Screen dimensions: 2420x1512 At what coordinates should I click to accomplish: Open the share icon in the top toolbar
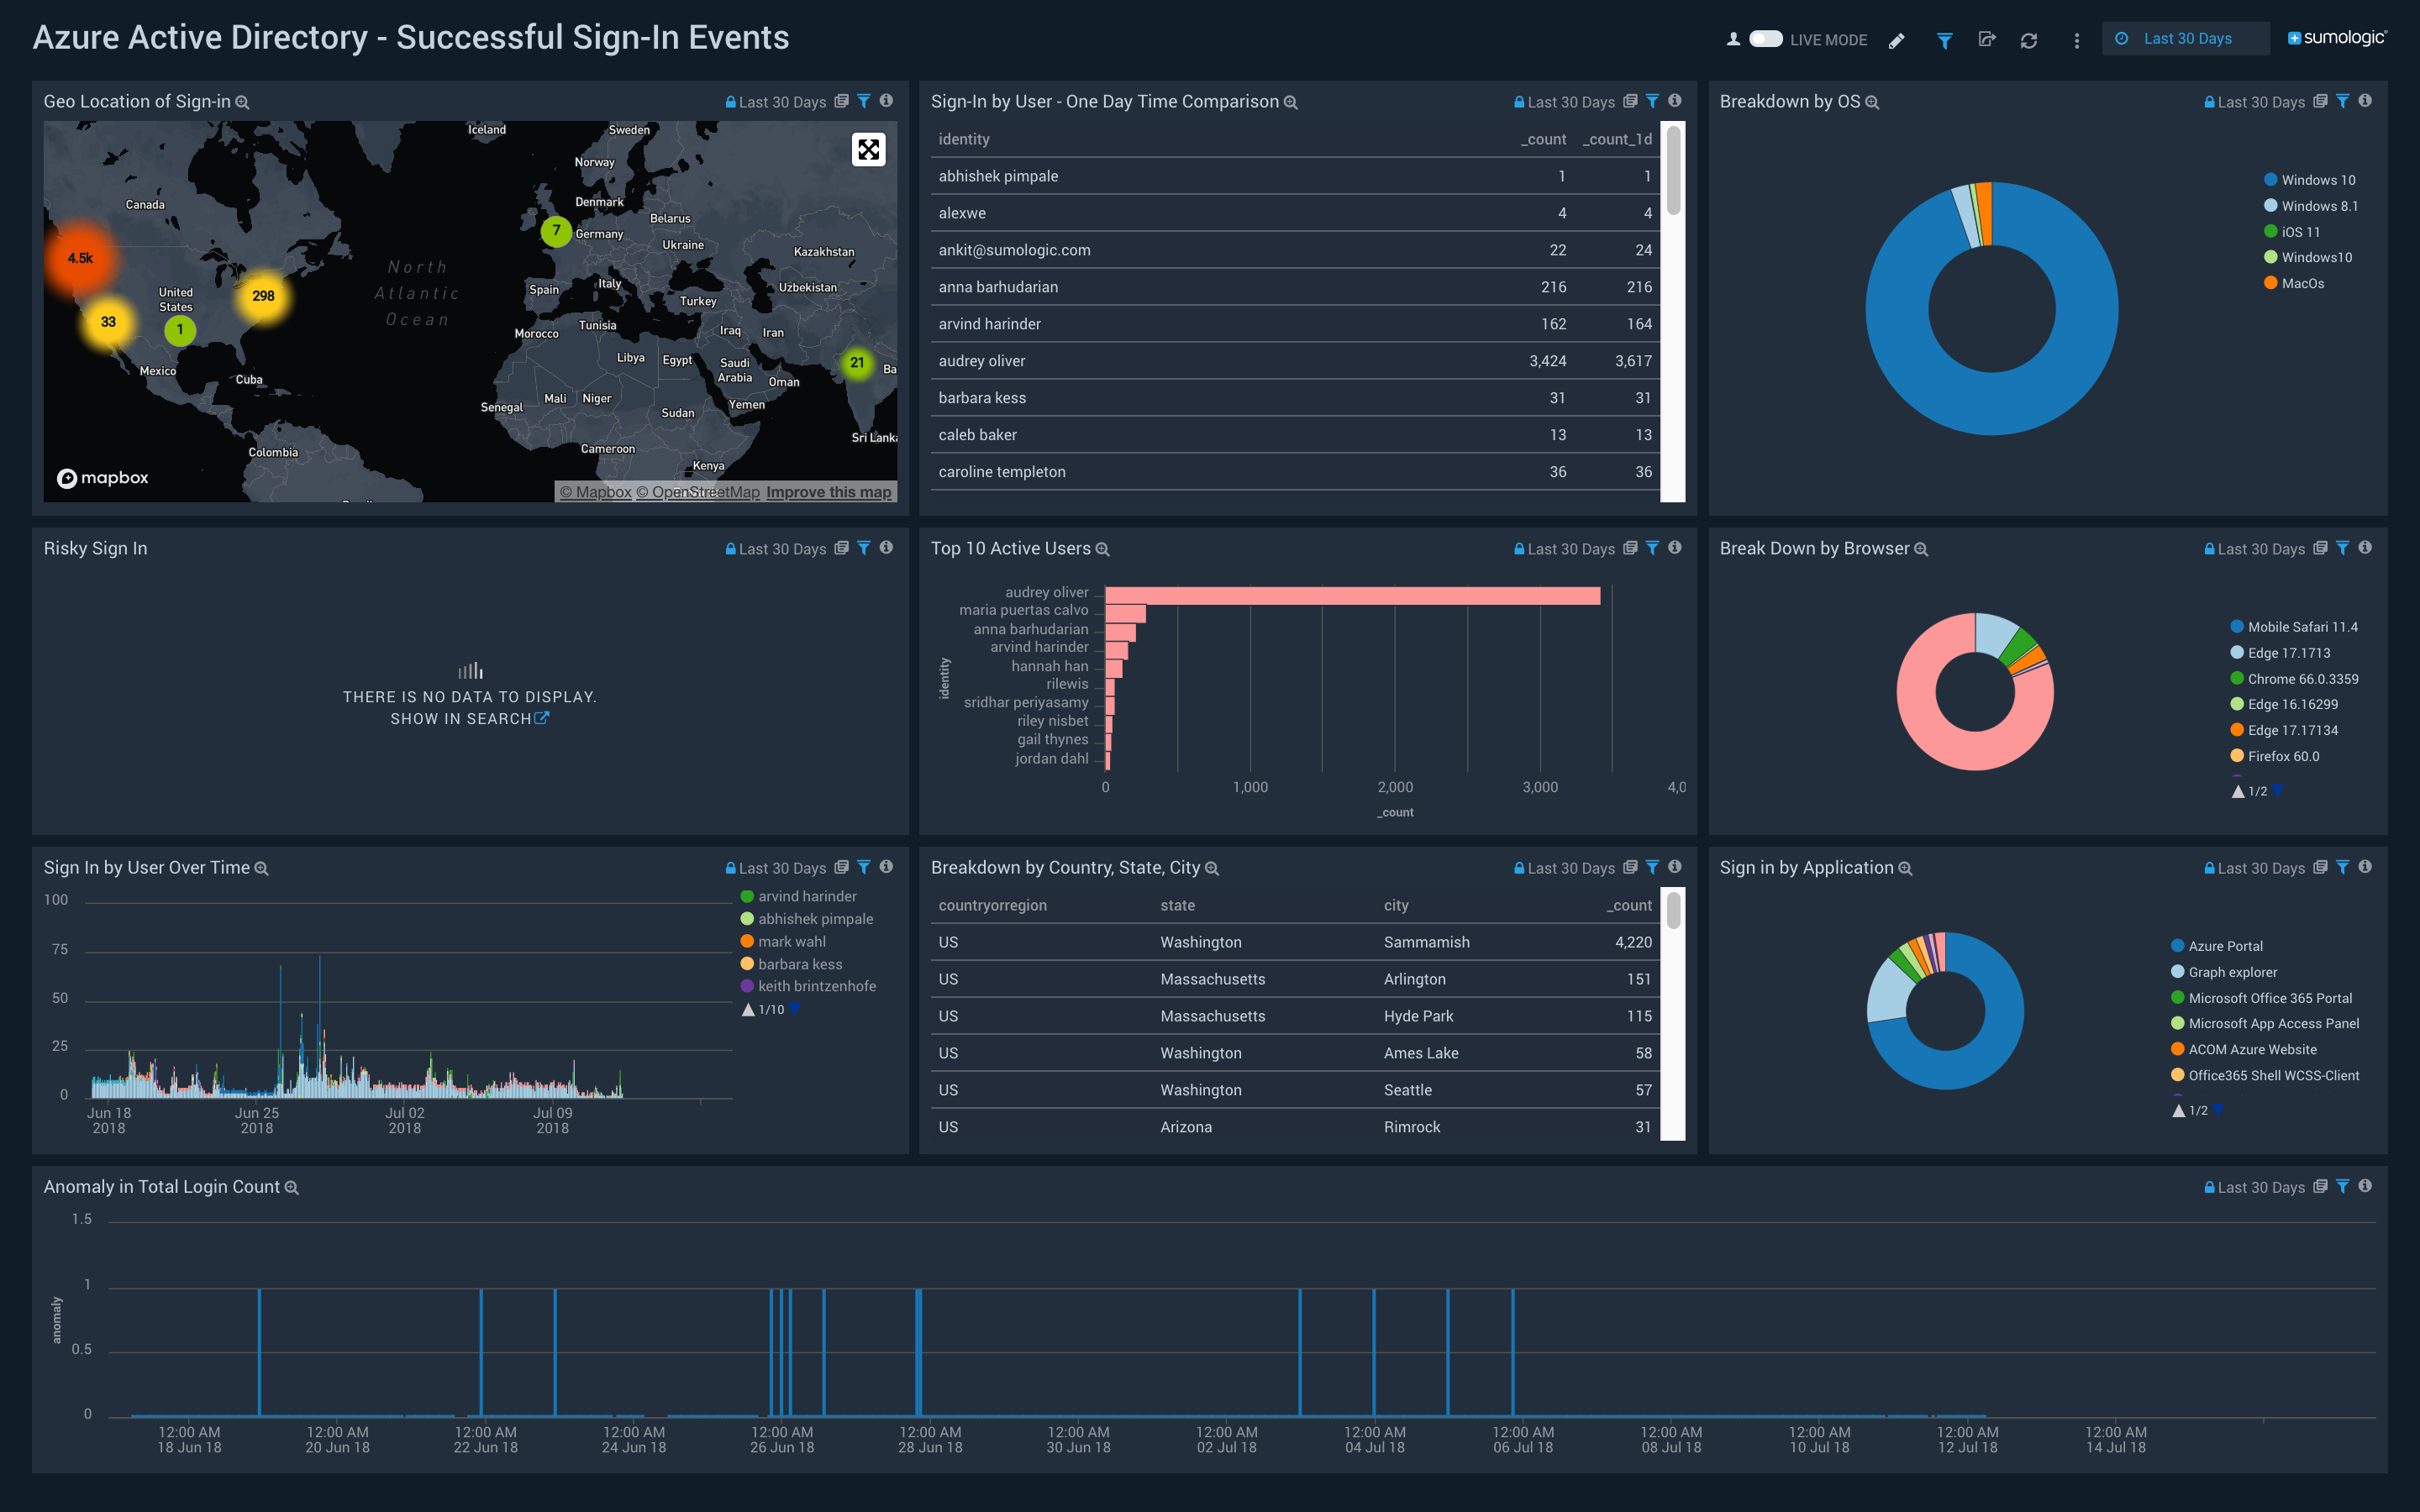(1989, 40)
